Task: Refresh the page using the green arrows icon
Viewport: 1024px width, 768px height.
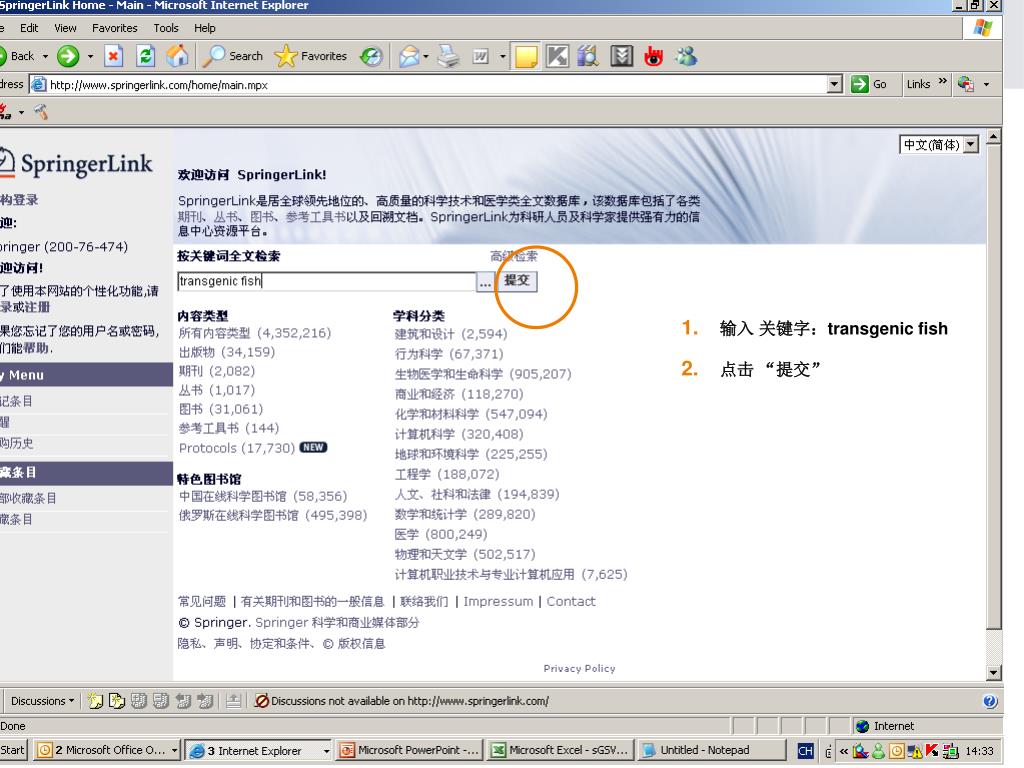Action: (x=145, y=57)
